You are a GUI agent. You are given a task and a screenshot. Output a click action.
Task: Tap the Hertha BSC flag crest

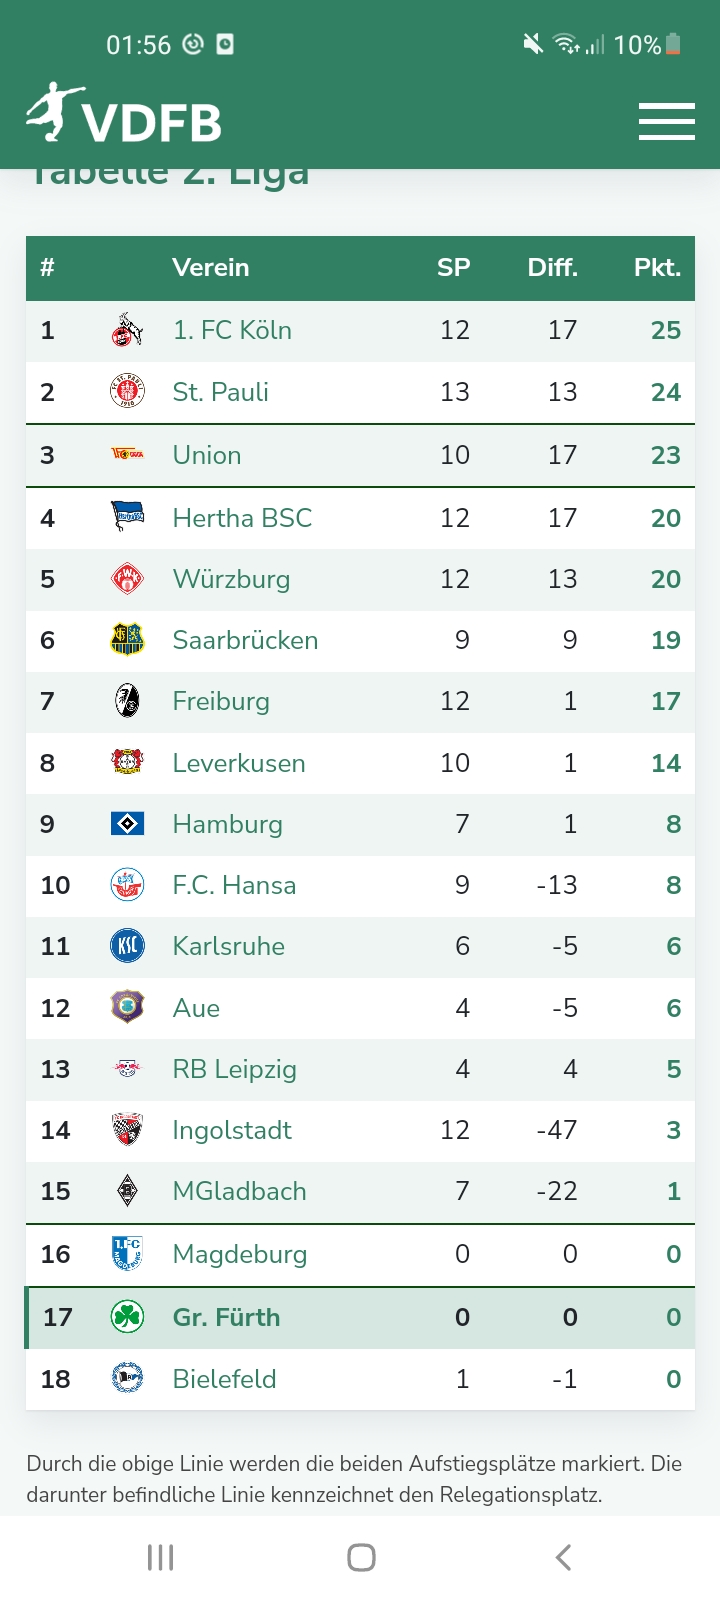tap(127, 518)
